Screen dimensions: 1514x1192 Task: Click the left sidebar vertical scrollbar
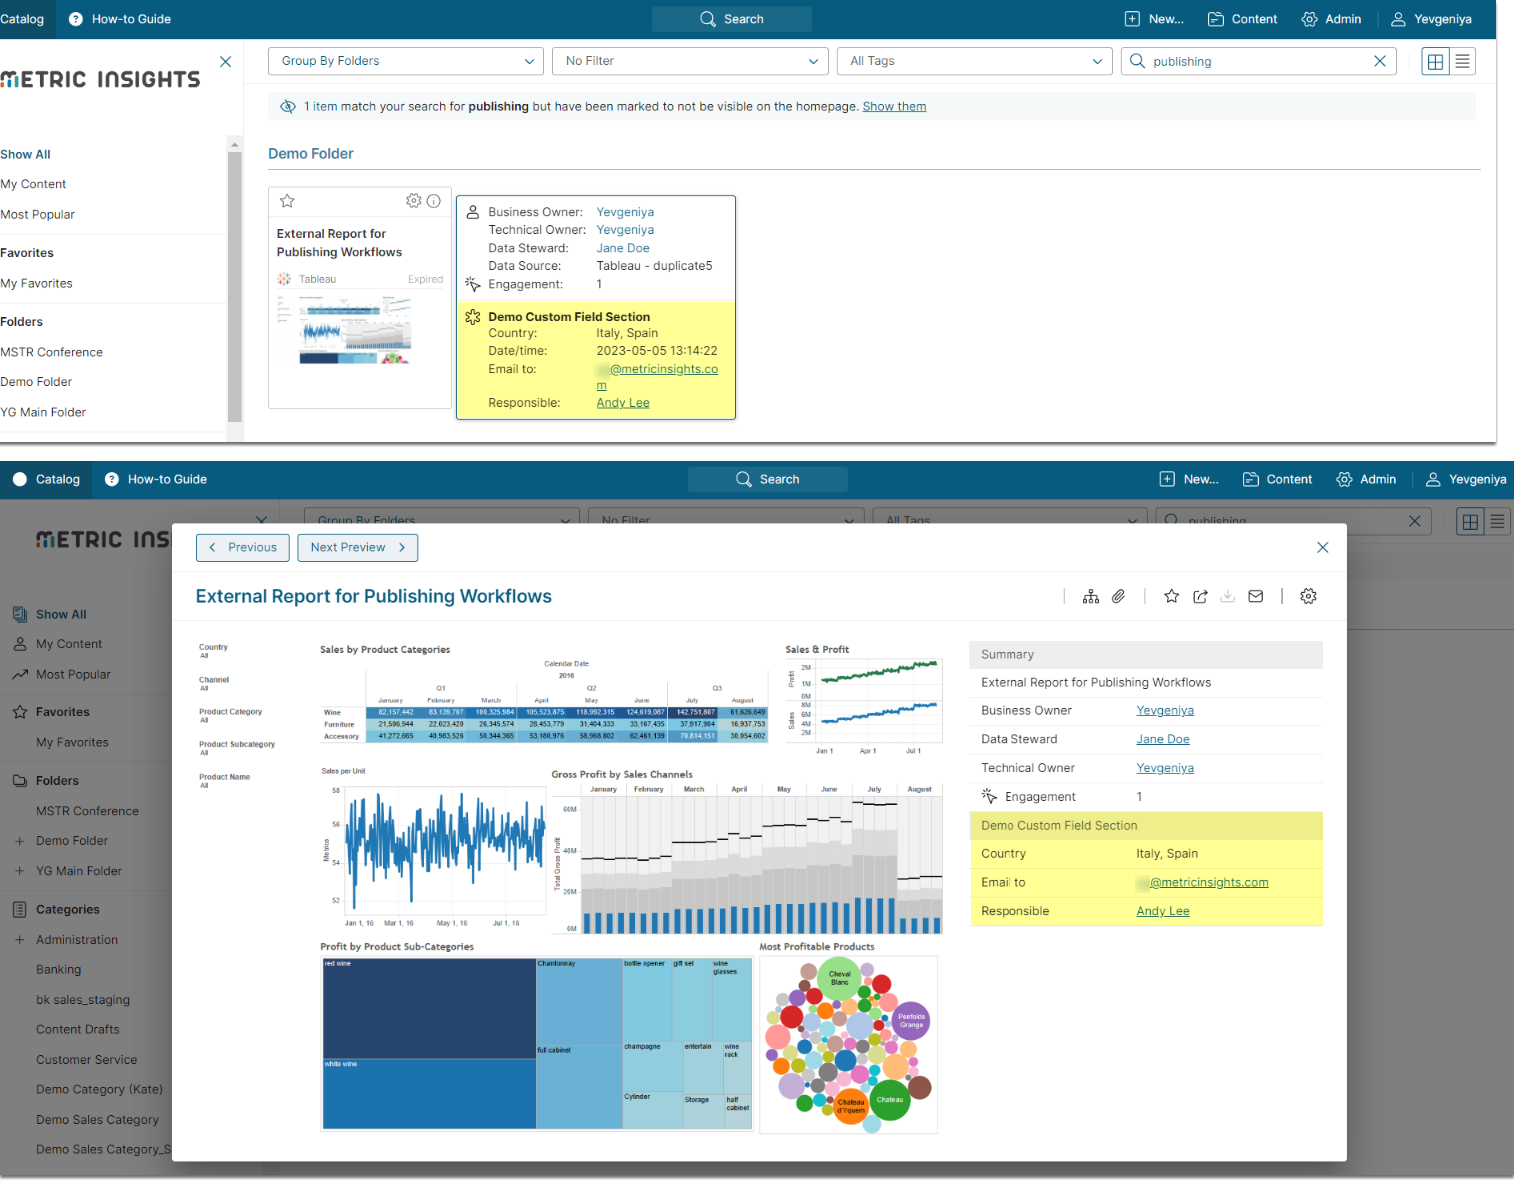234,280
